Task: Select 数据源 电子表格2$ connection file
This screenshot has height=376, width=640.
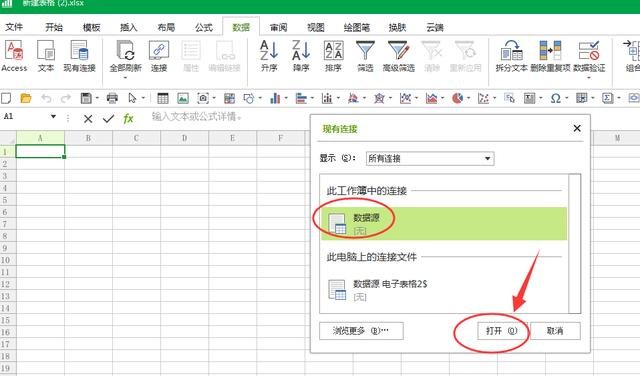Action: point(444,289)
